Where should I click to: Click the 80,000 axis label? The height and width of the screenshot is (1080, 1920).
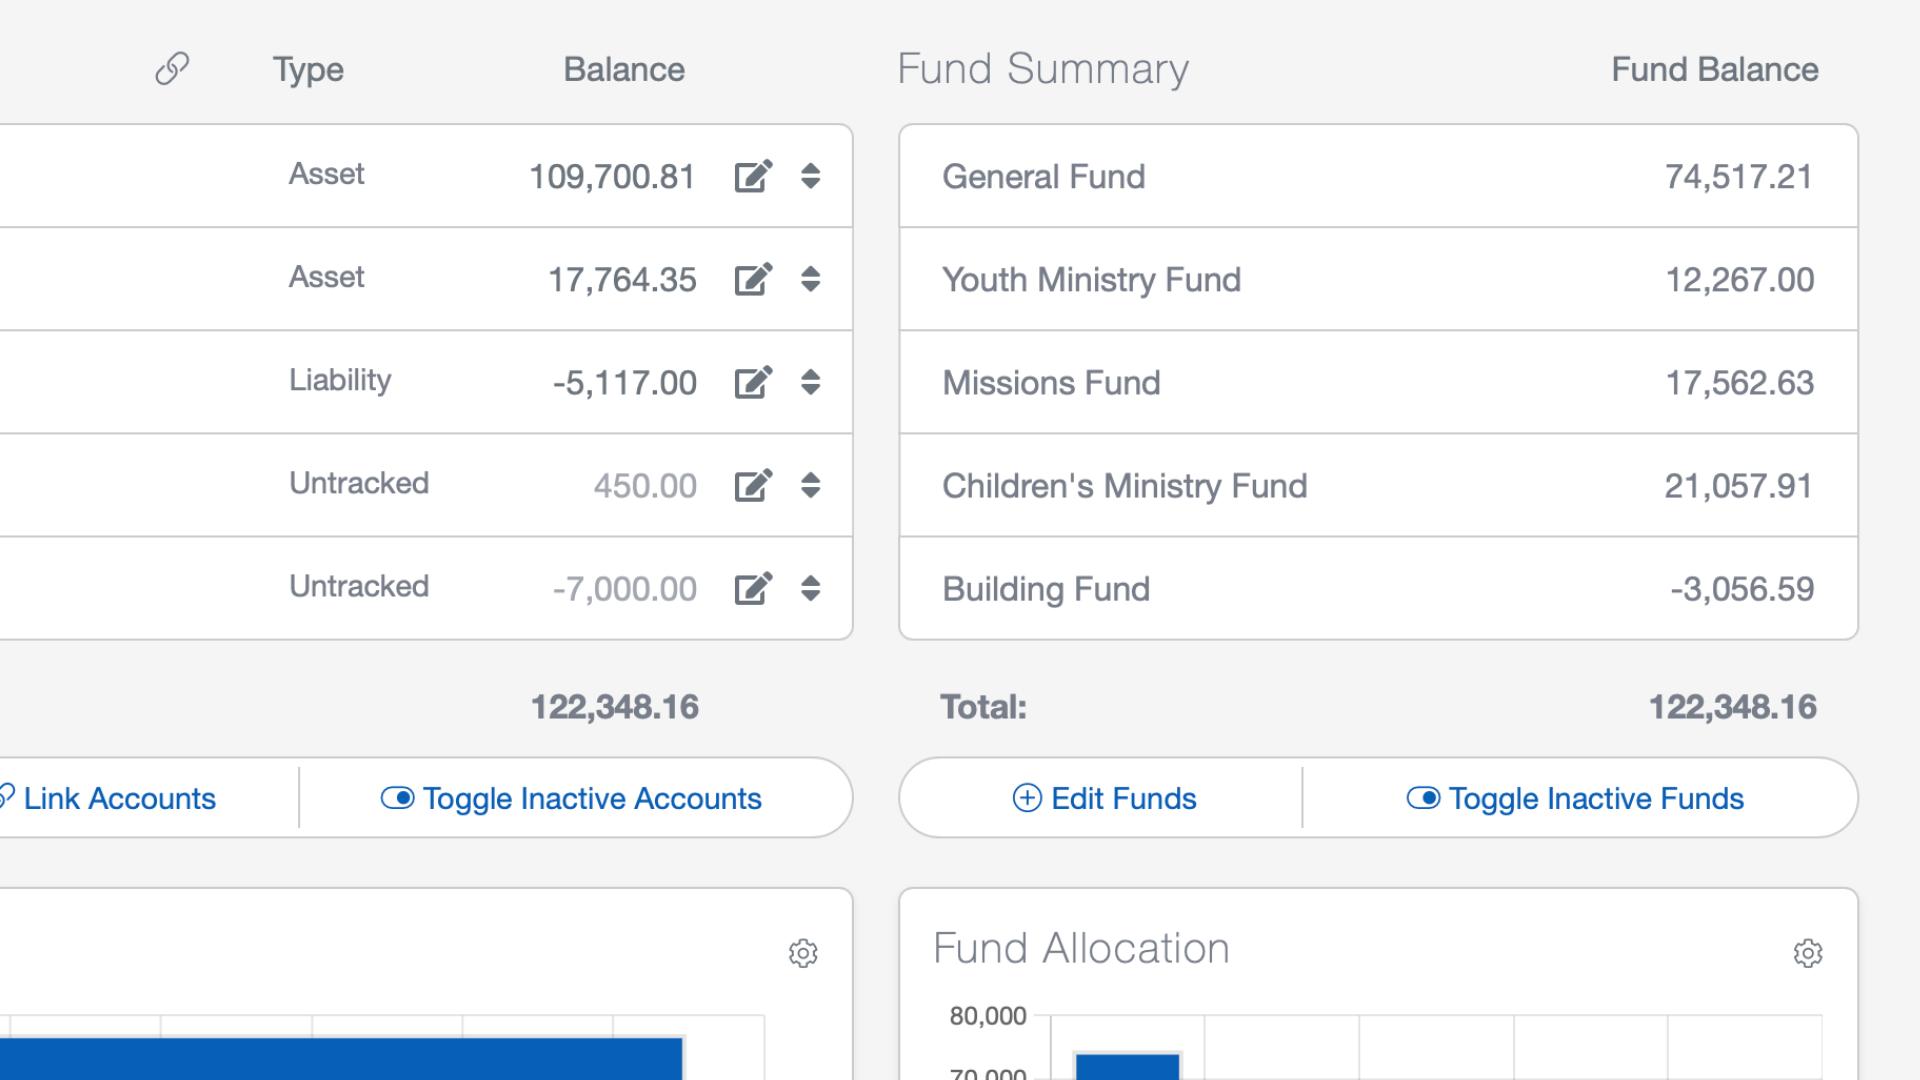[988, 1016]
